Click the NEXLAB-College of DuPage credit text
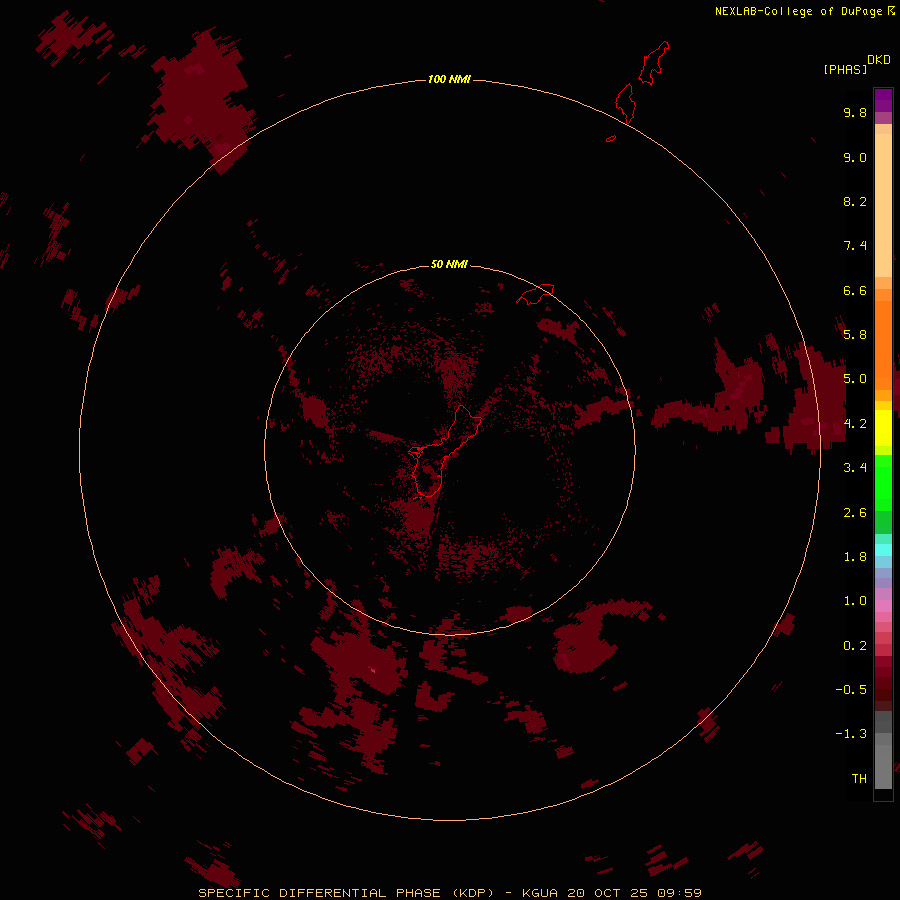The width and height of the screenshot is (900, 900). (804, 11)
